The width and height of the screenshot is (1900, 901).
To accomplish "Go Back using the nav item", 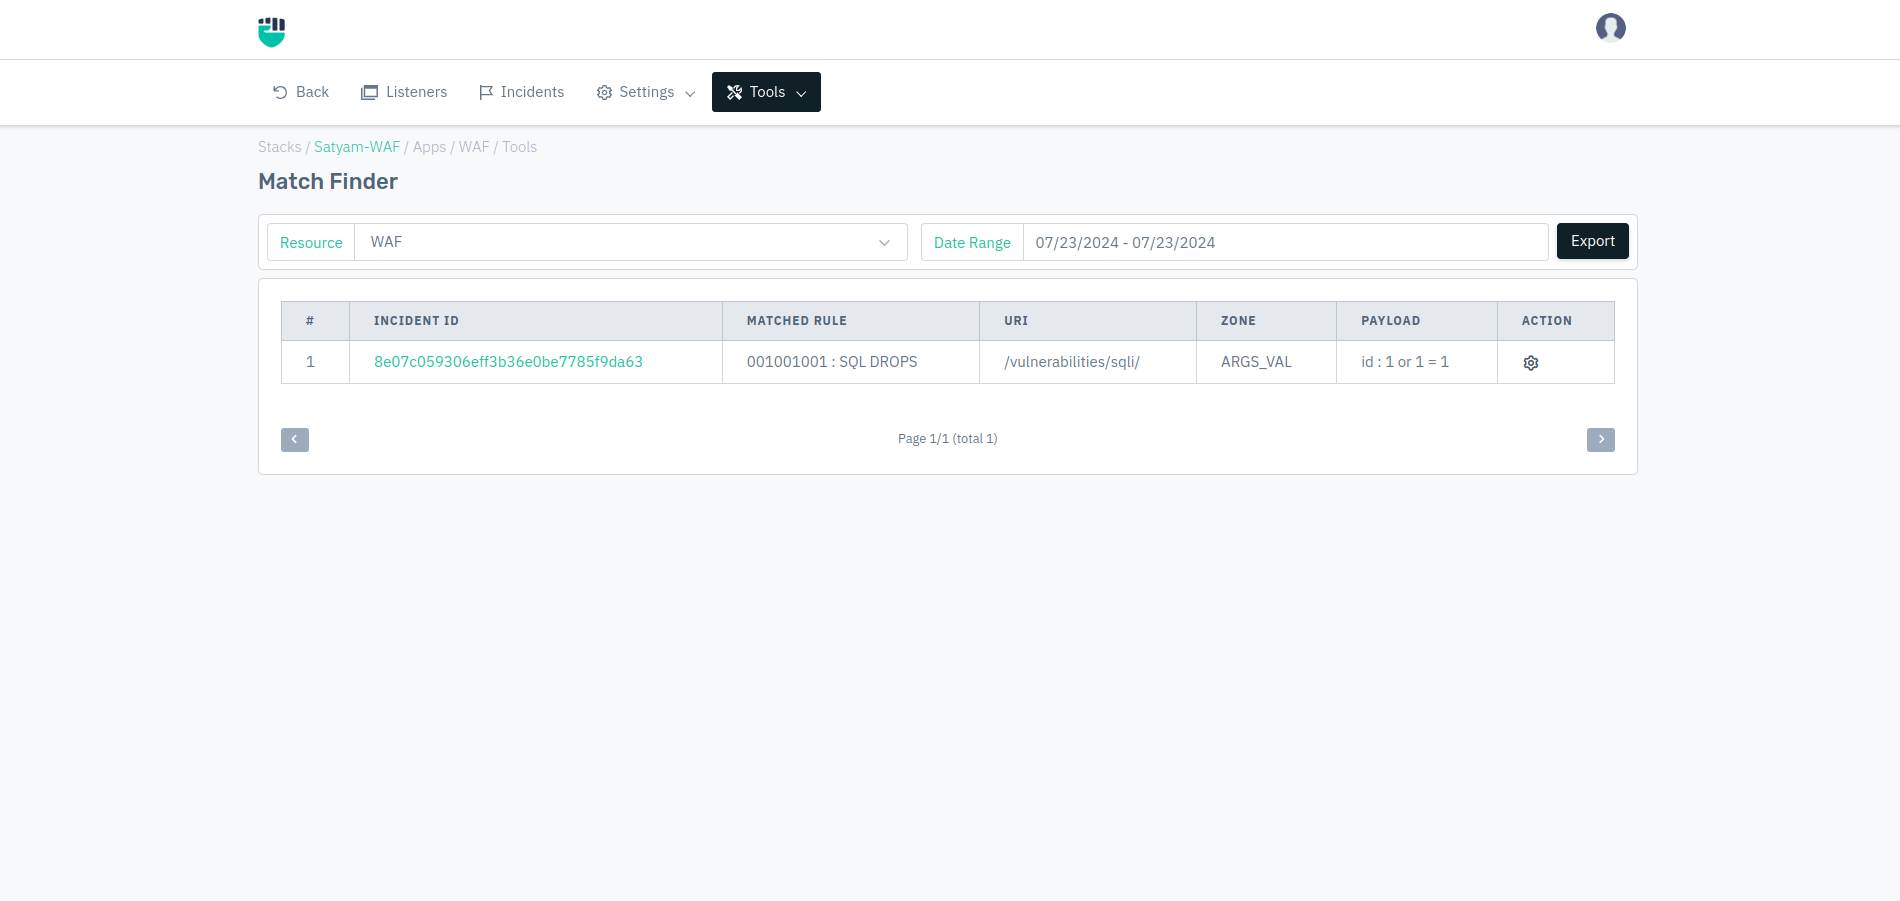I will tap(301, 92).
